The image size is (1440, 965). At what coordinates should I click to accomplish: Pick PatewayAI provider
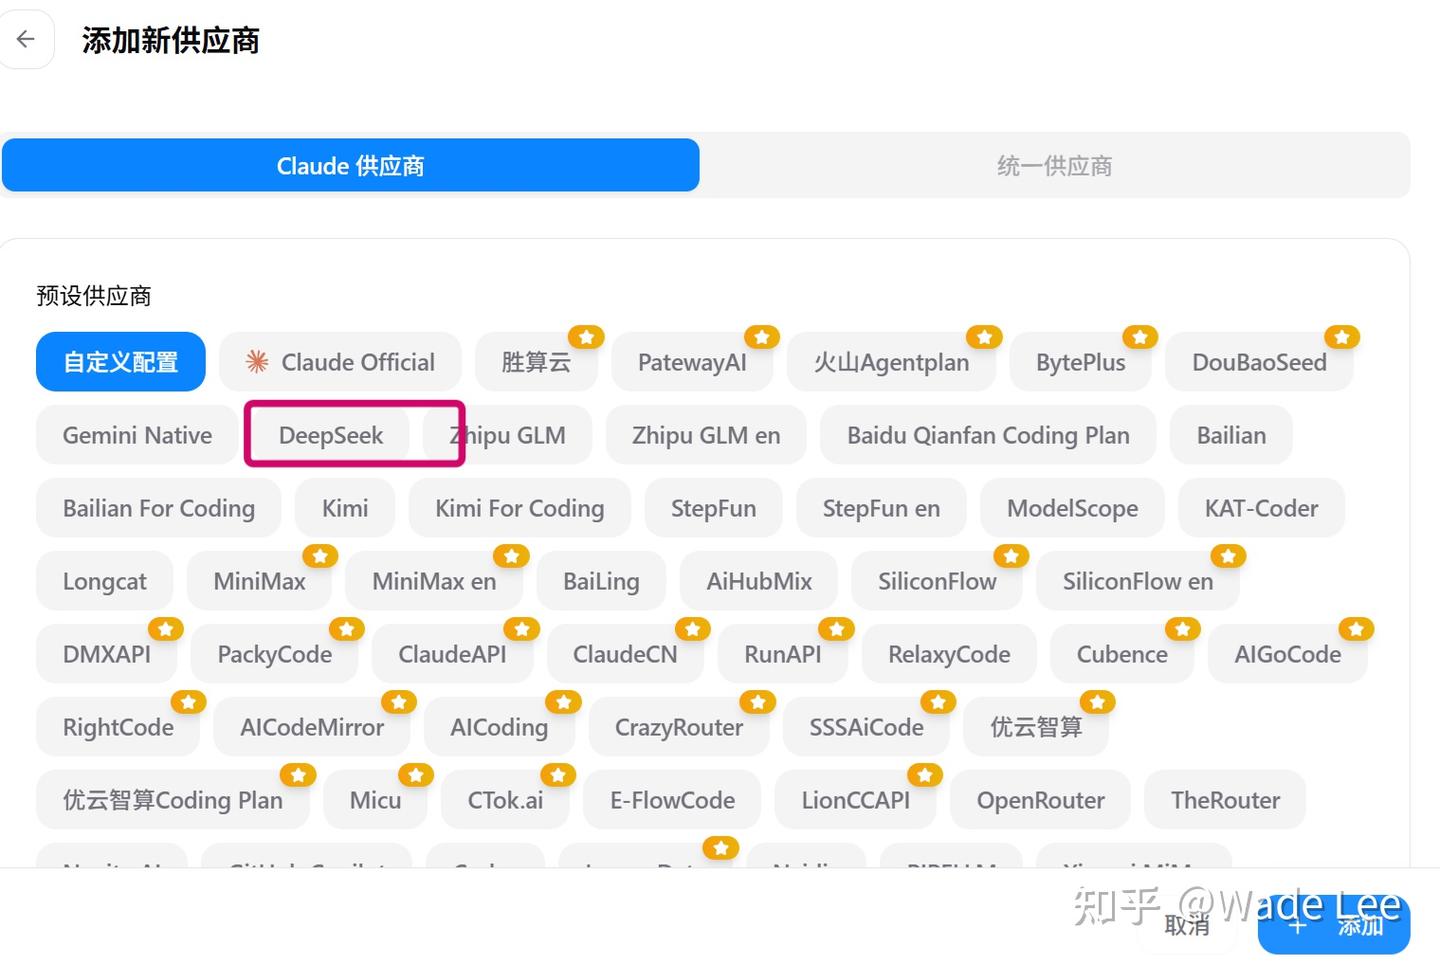click(x=692, y=362)
